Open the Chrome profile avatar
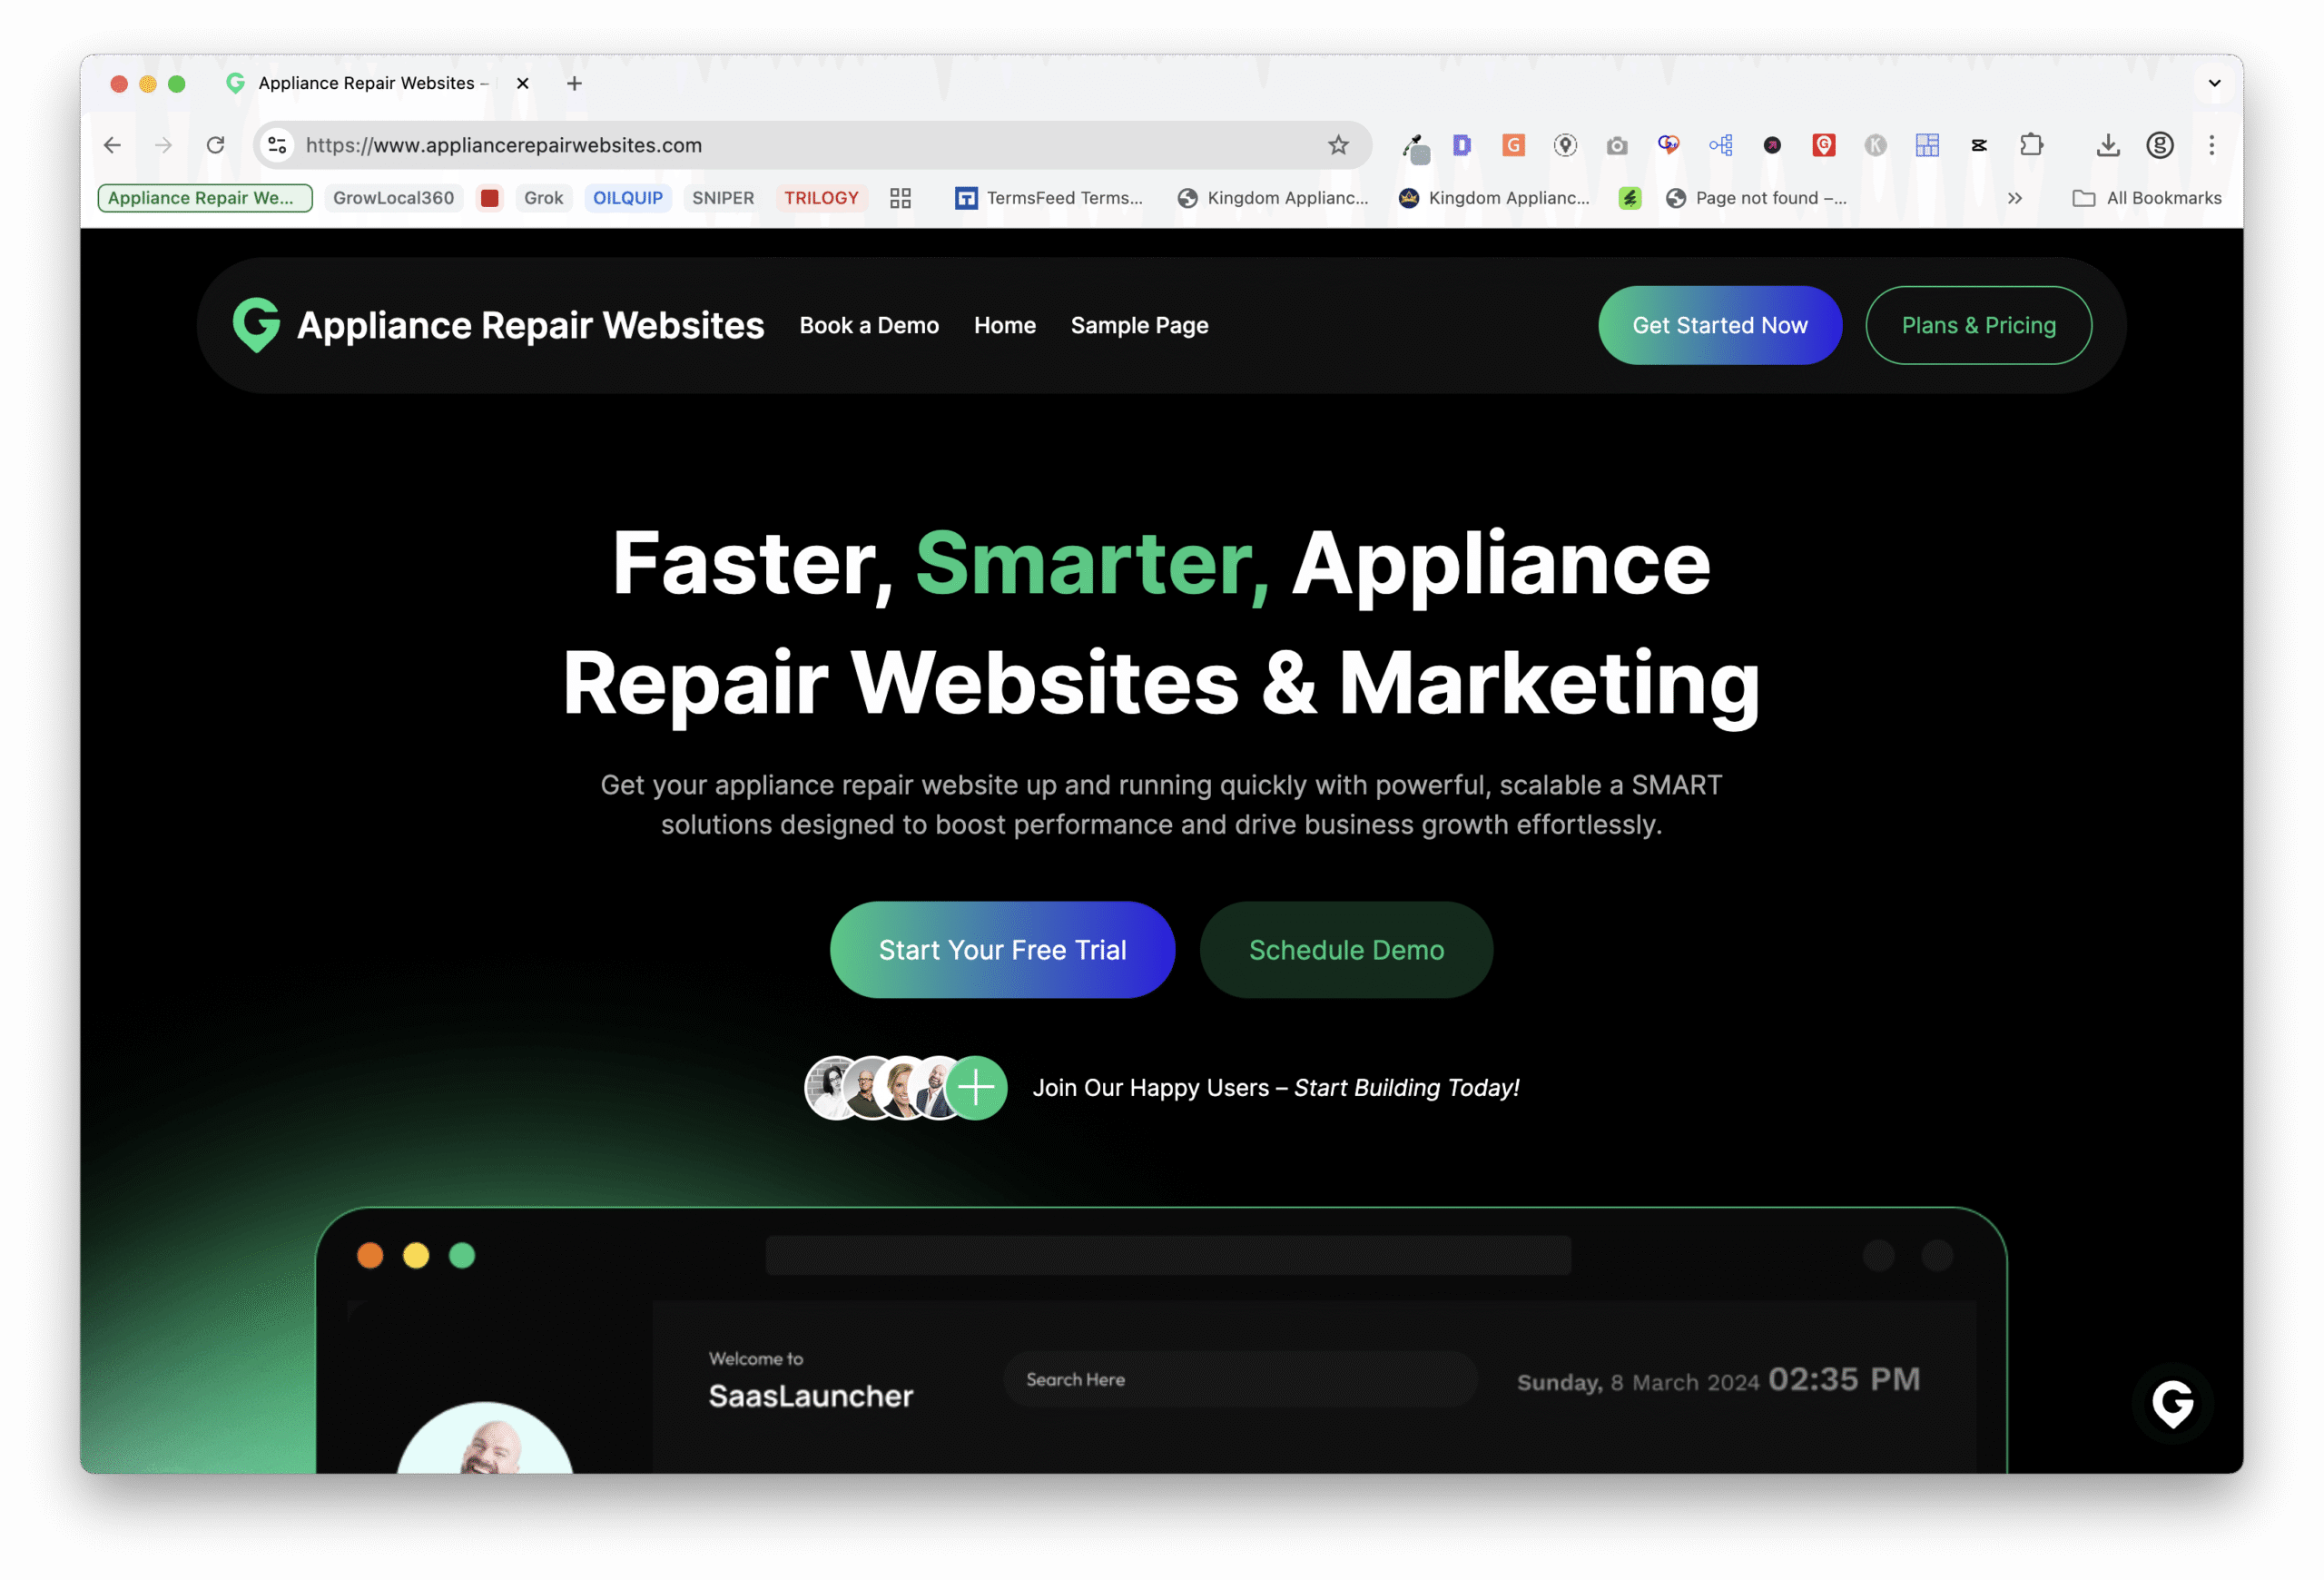The width and height of the screenshot is (2324, 1580). click(2160, 145)
